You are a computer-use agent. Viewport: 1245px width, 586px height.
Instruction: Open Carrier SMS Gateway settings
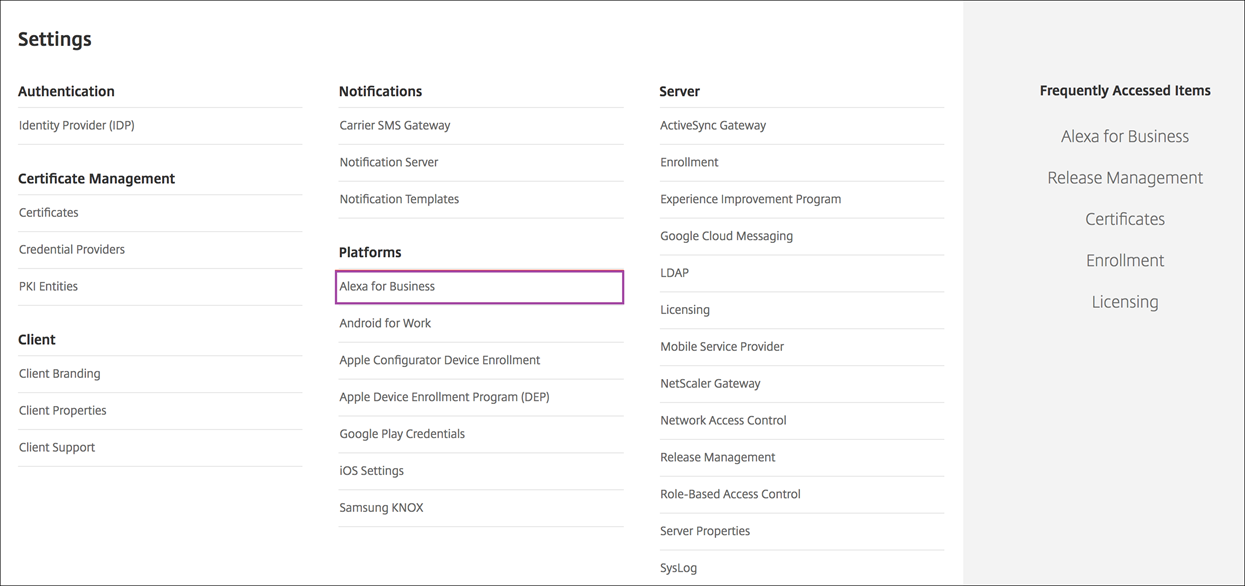tap(395, 126)
